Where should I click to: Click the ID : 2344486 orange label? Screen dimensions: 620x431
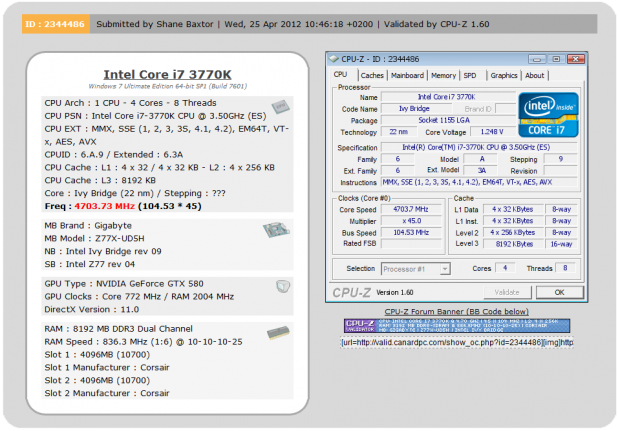pos(55,24)
